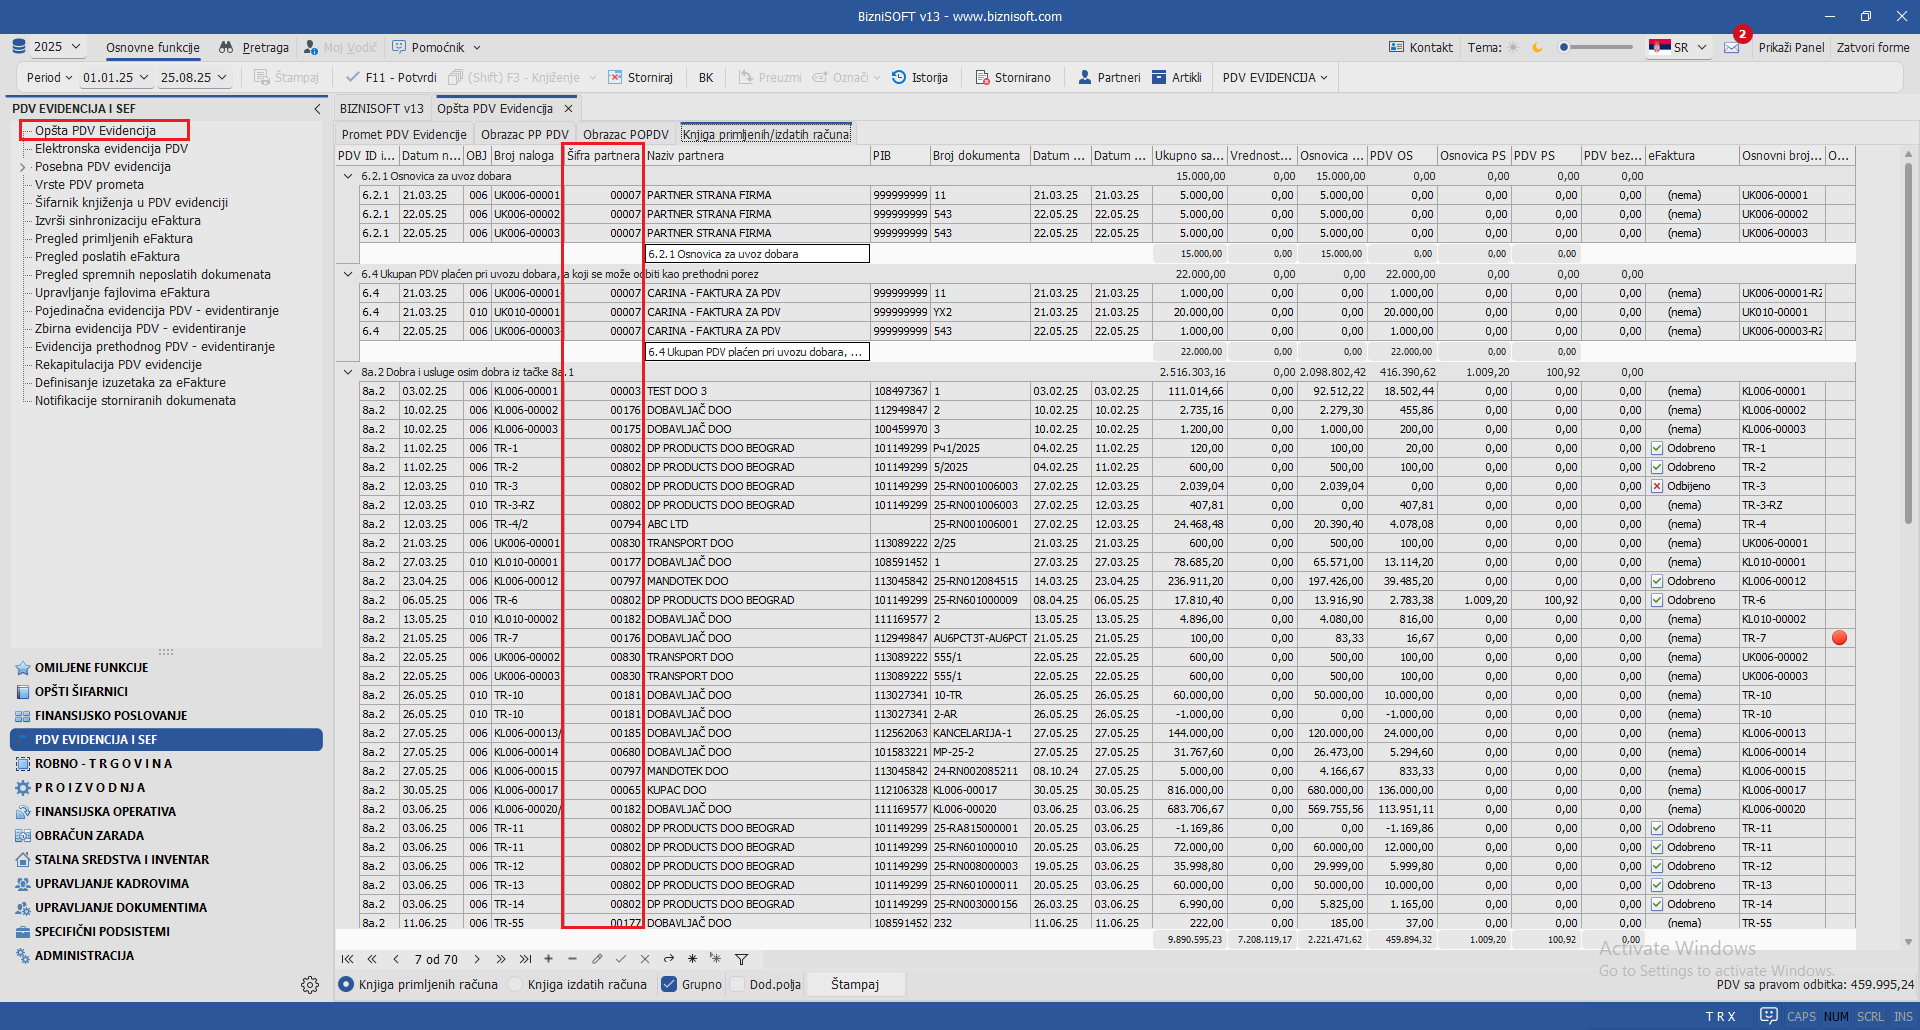Open the mail notifications envelope icon

coord(1732,47)
